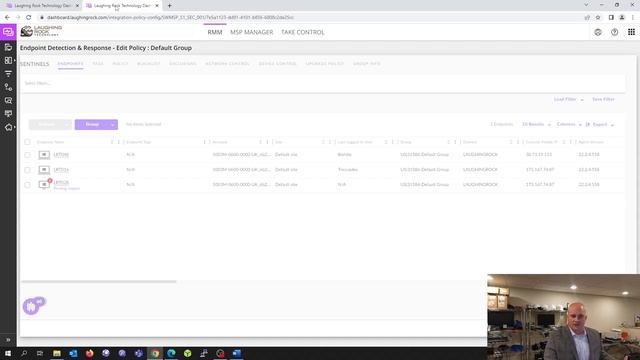This screenshot has height=360, width=640.
Task: Click the monitor search icon in sidebar
Action: (8, 100)
